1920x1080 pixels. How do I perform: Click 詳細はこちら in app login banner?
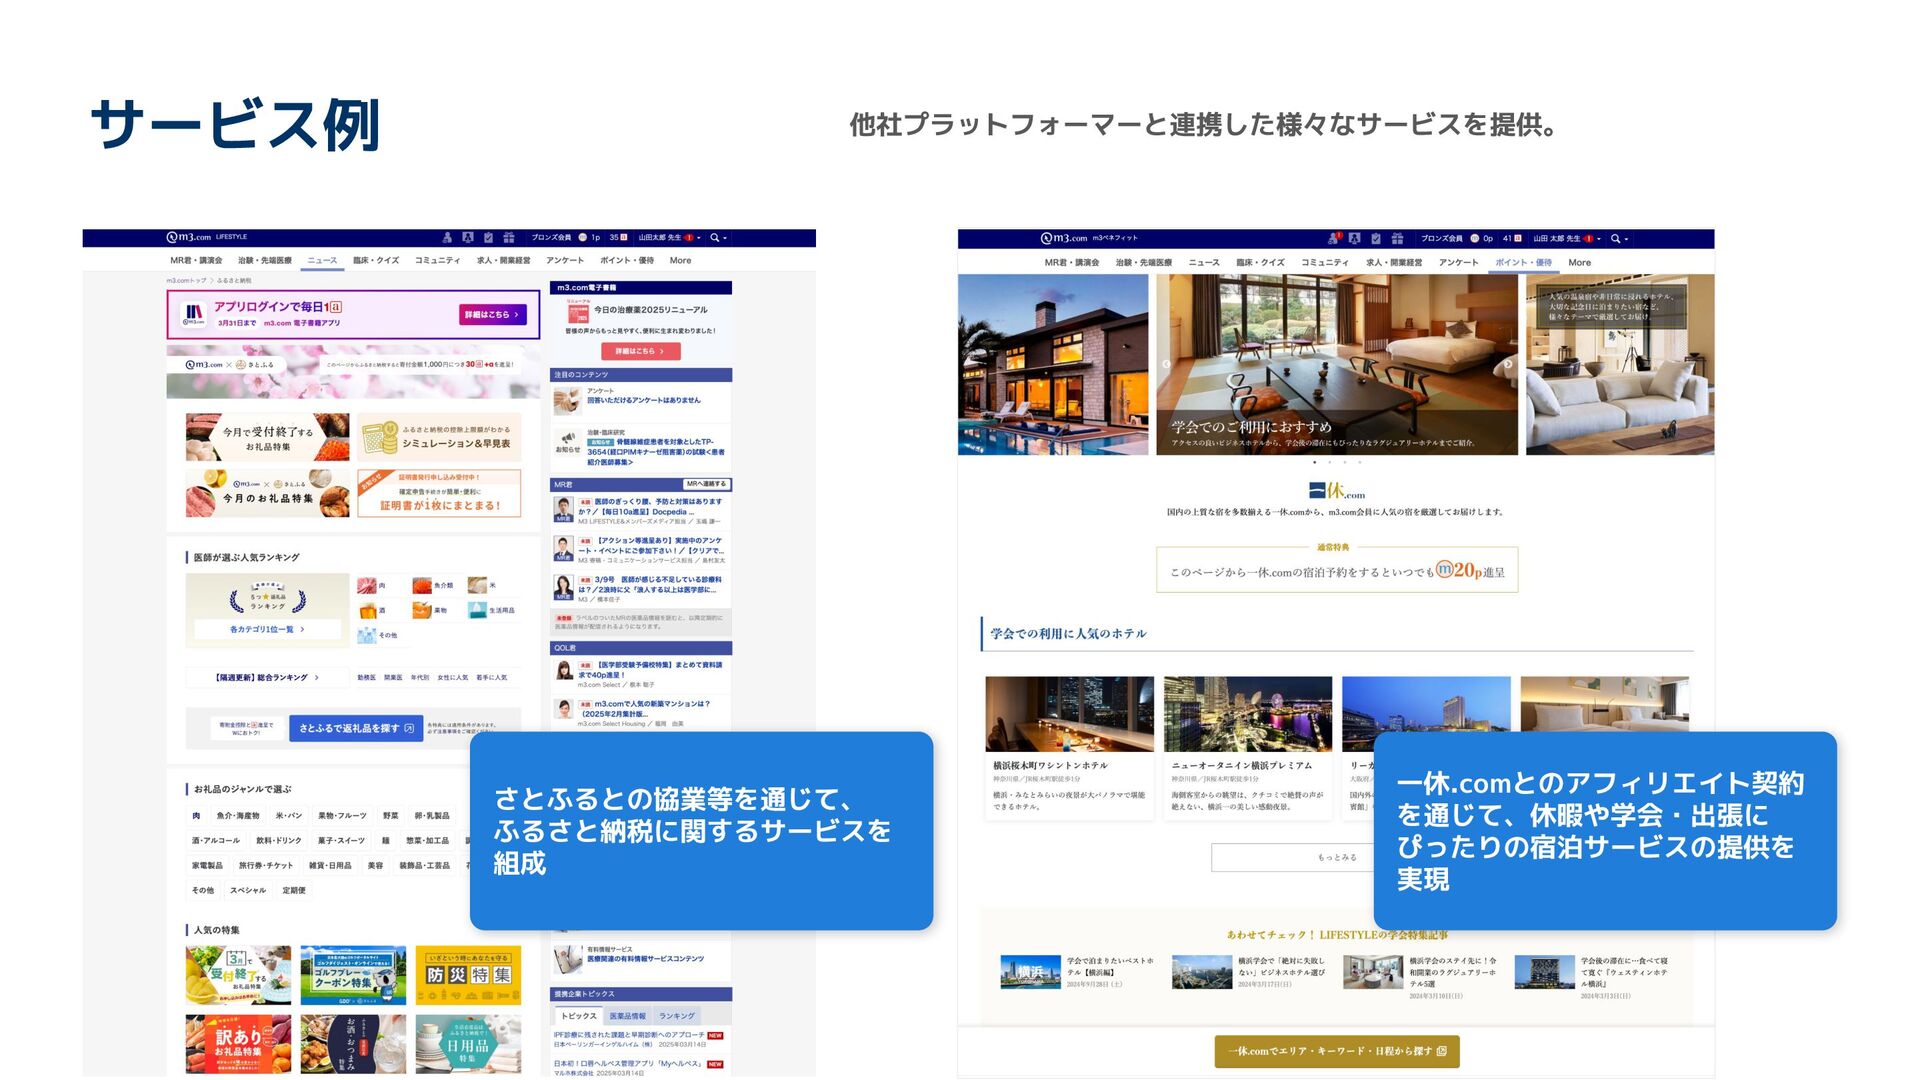(x=492, y=315)
